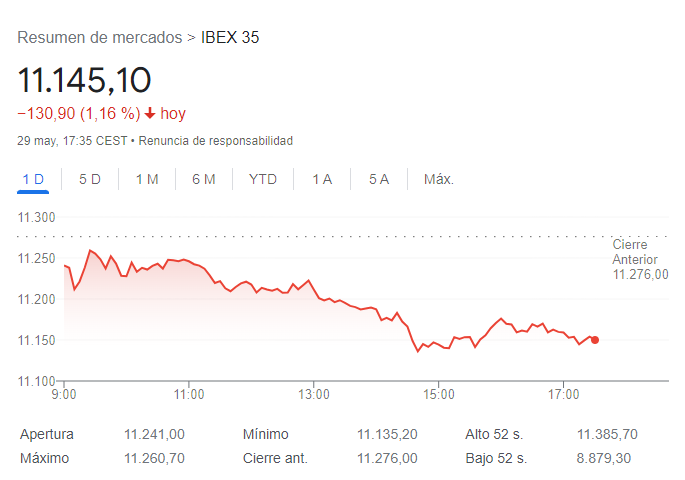This screenshot has height=480, width=685.
Task: Click the Apertura value 11.241,00
Action: pos(154,434)
